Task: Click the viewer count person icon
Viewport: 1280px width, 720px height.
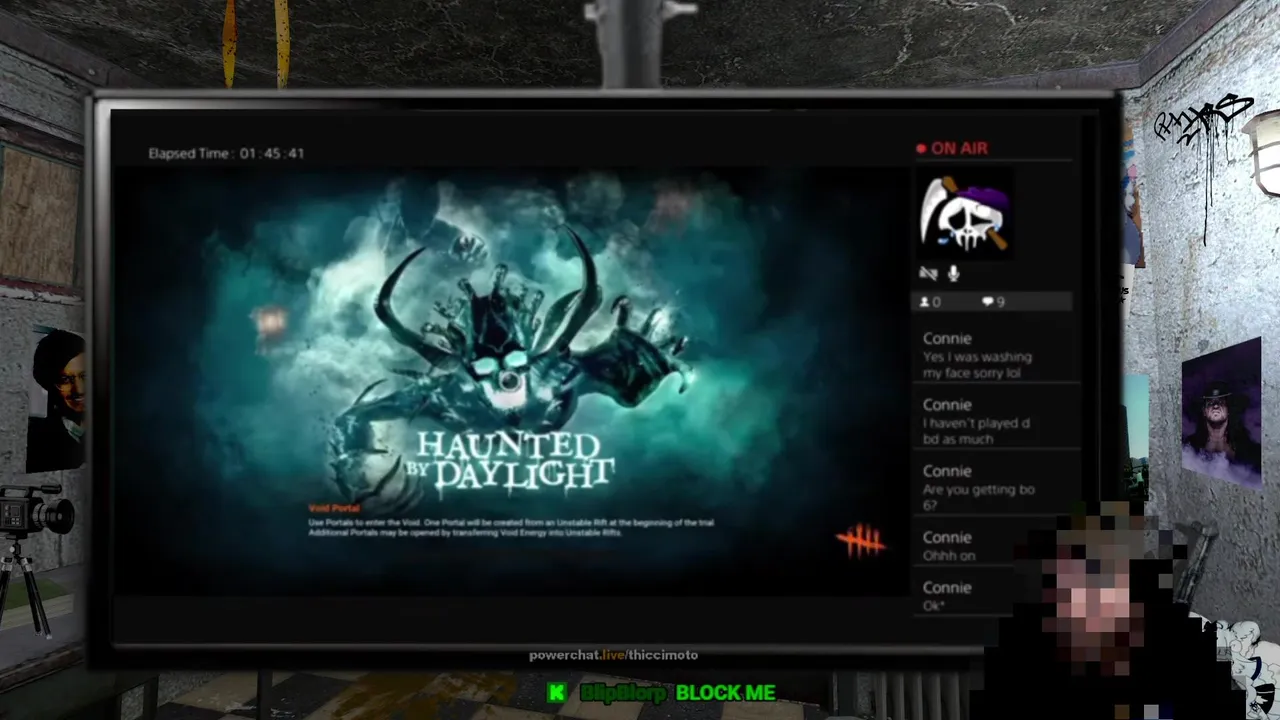Action: click(925, 302)
